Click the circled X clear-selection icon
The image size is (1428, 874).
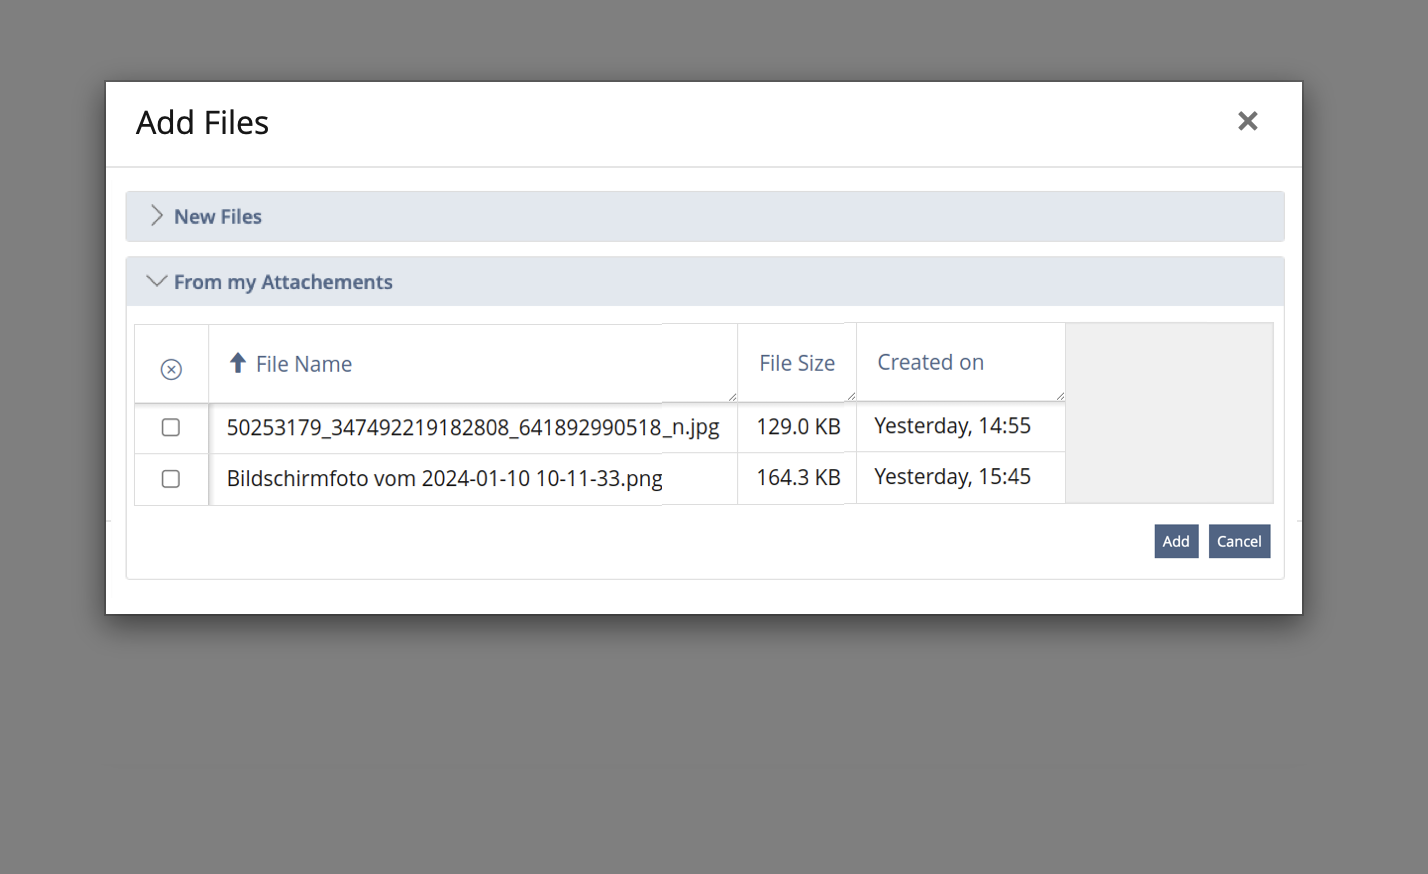tap(171, 369)
